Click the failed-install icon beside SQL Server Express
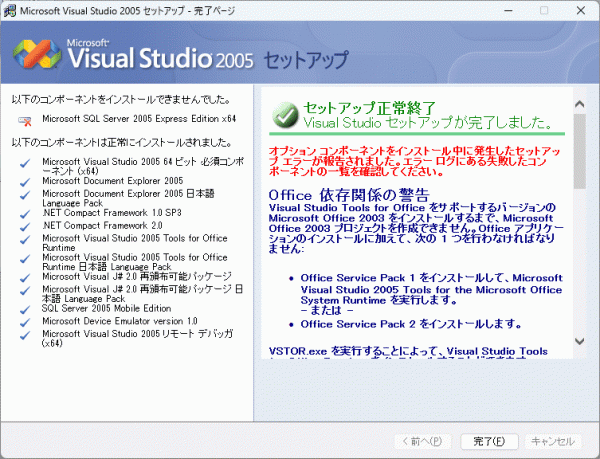This screenshot has width=600, height=459. pyautogui.click(x=25, y=121)
